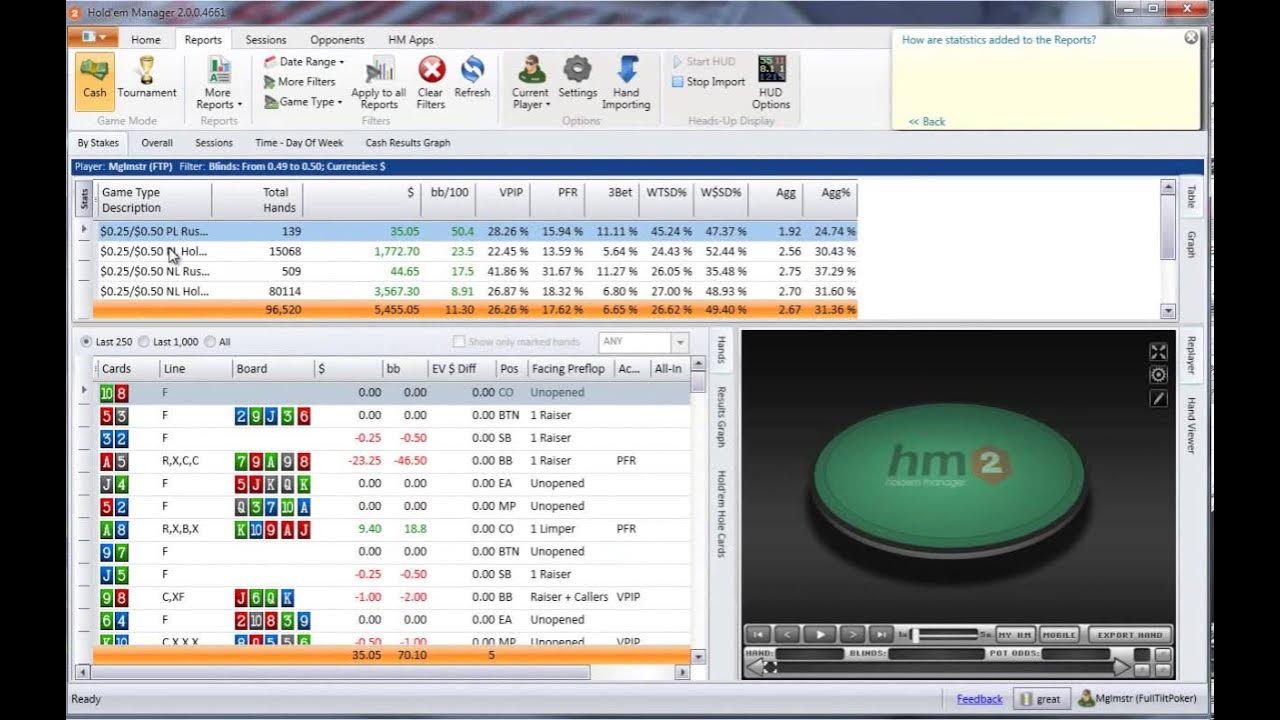The image size is (1280, 720).
Task: Click EXPORT HAND button
Action: click(1129, 634)
